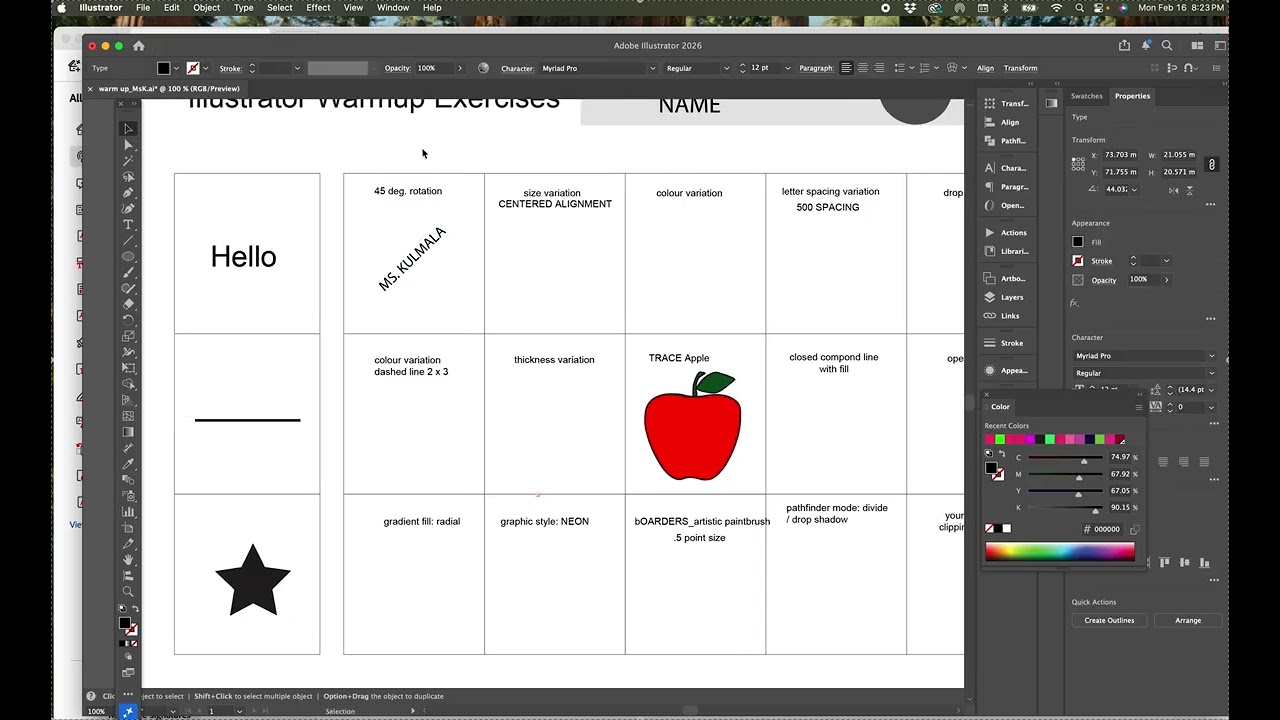Select the Selection tool in the toolbar
The image size is (1280, 720).
(x=128, y=129)
